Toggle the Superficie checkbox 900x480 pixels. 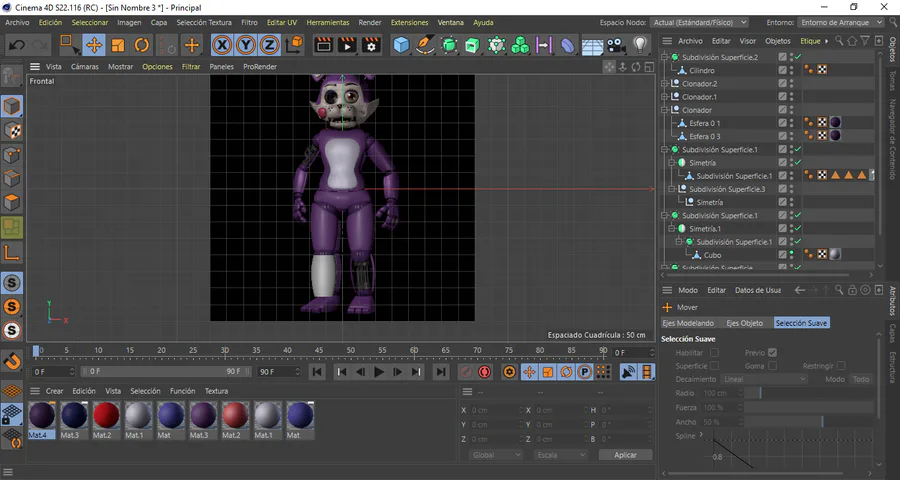[x=715, y=366]
